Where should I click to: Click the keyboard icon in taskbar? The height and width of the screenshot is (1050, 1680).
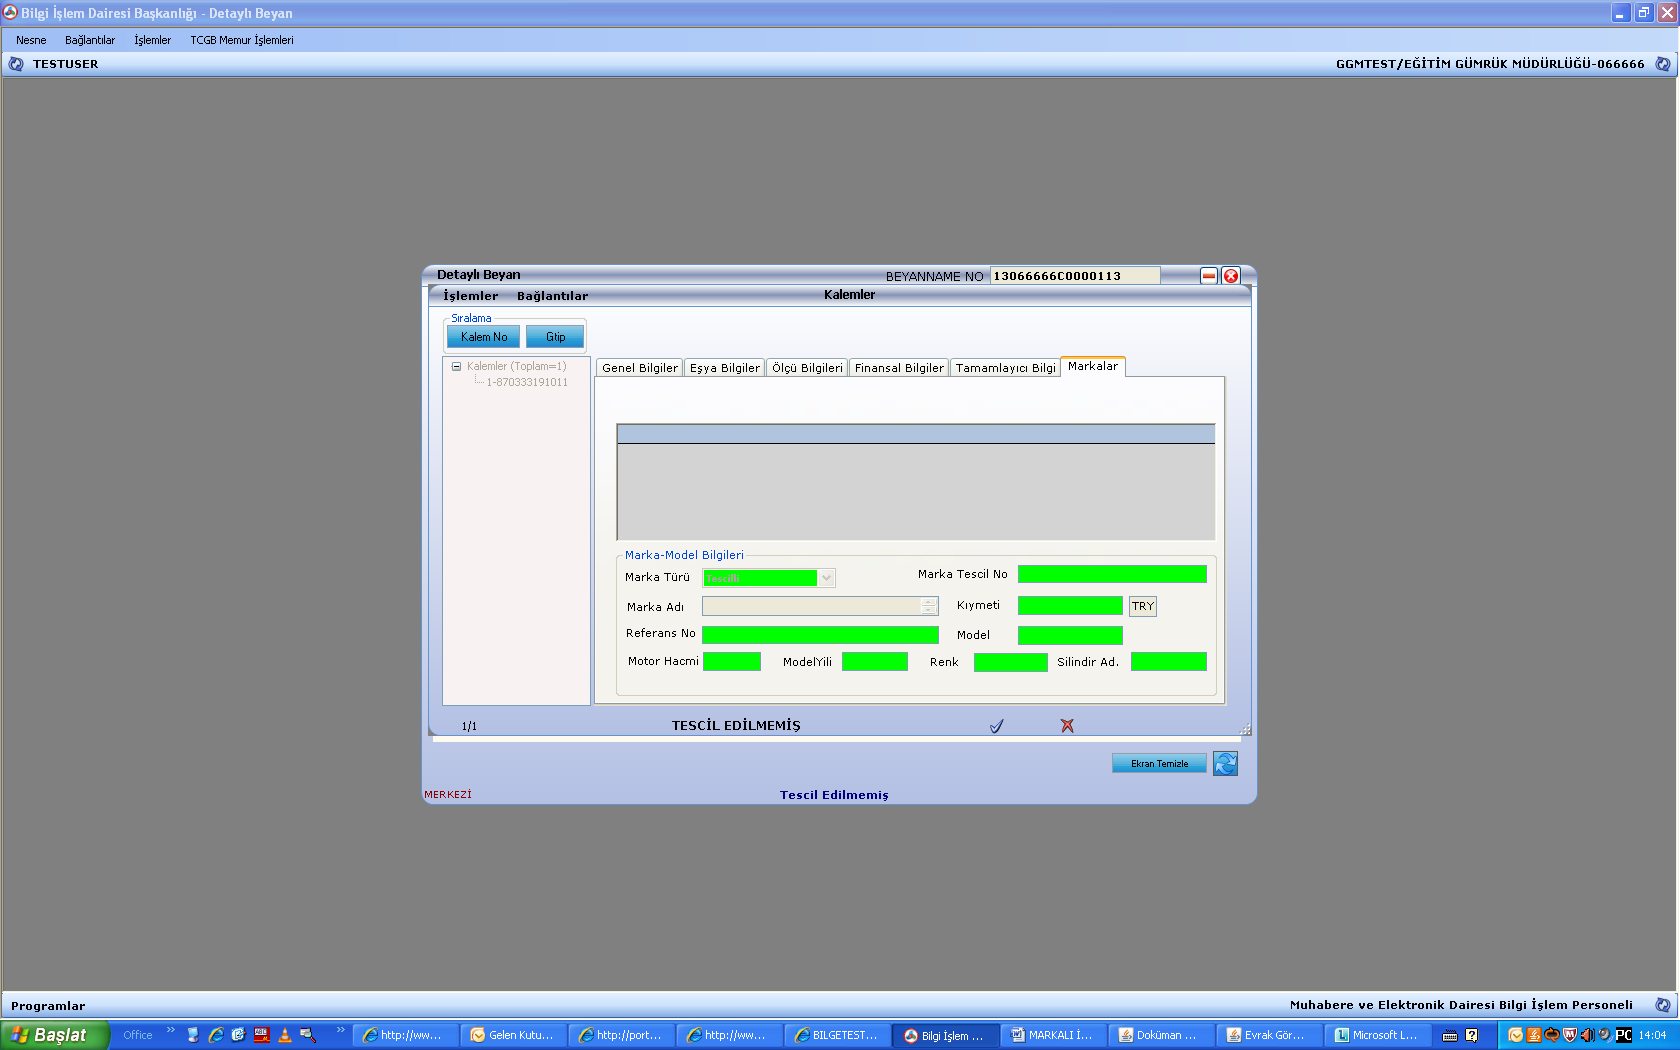click(1450, 1035)
